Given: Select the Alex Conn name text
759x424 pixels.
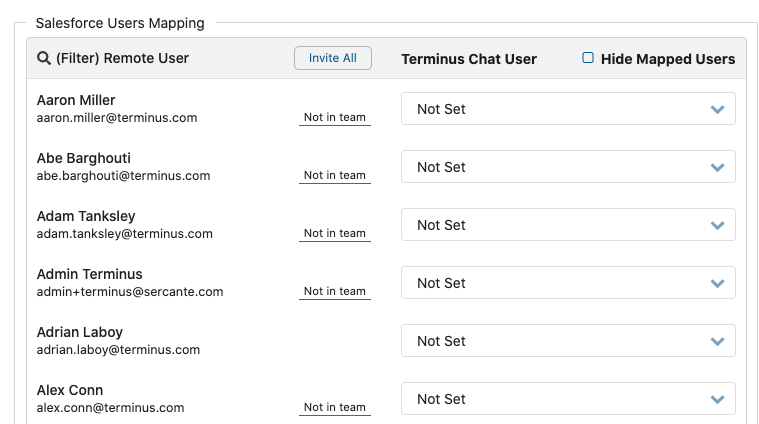Looking at the screenshot, I should 70,390.
